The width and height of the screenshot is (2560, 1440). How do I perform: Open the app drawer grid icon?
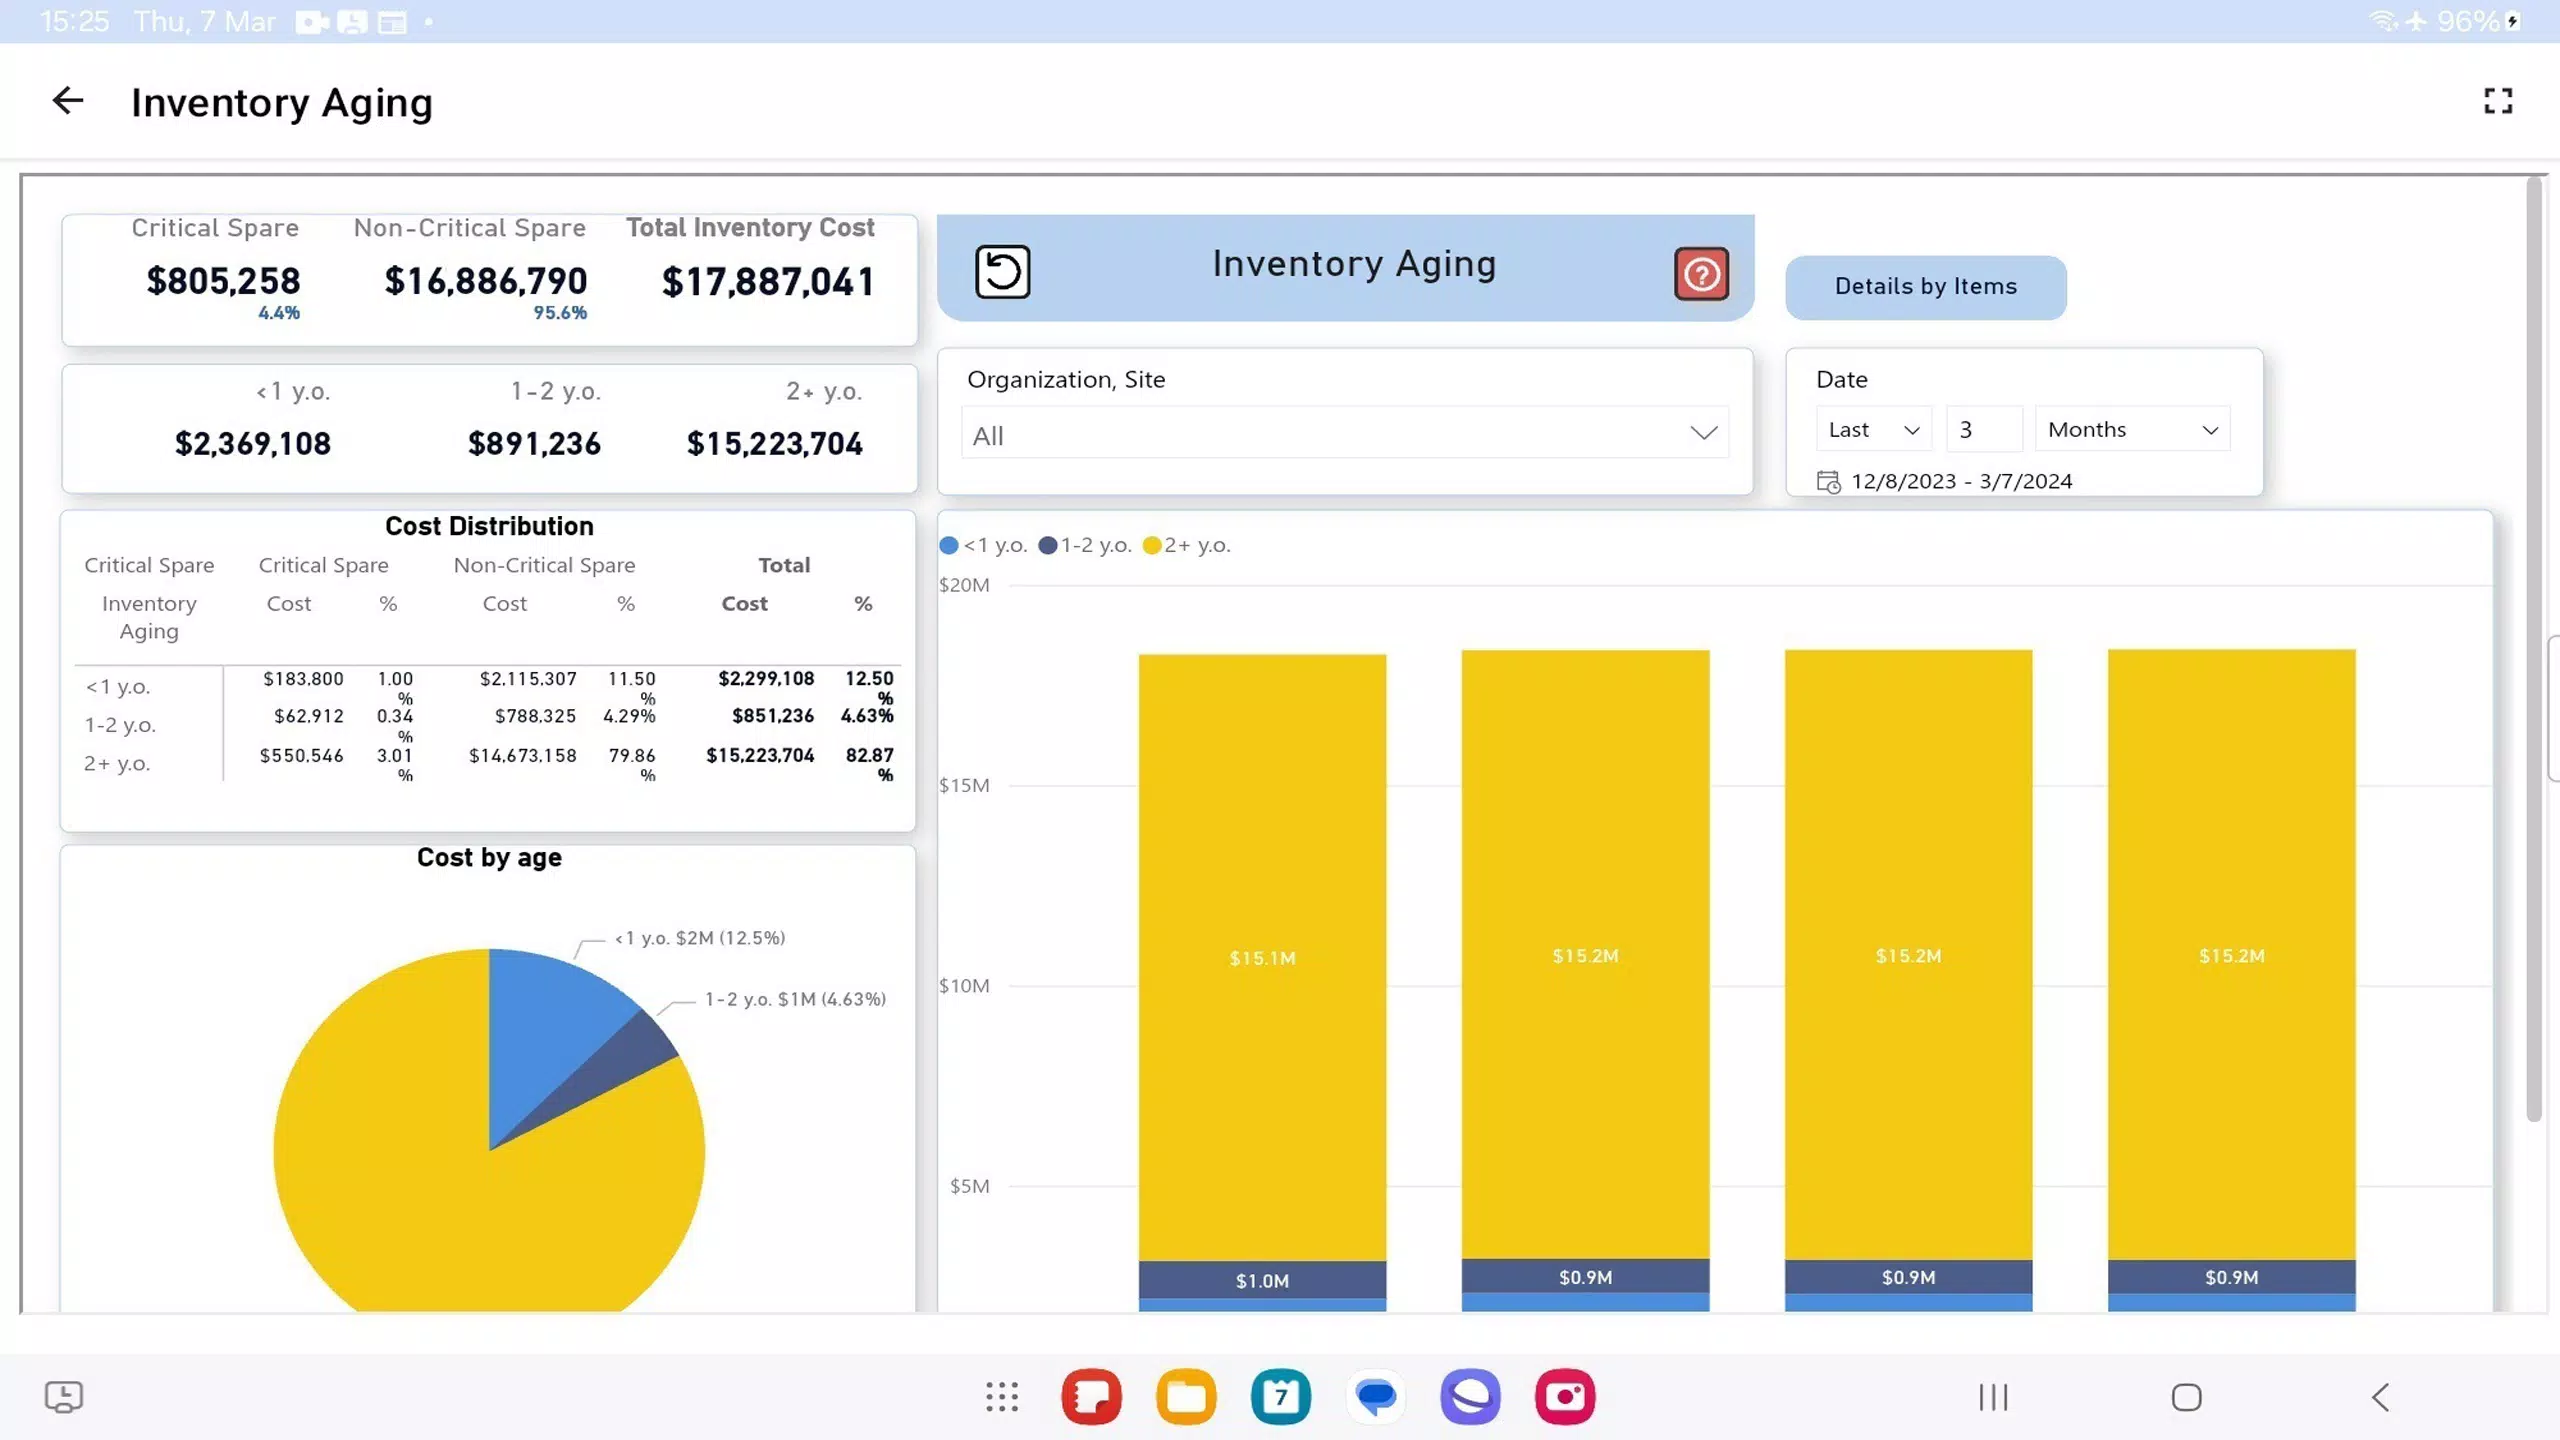click(1001, 1396)
